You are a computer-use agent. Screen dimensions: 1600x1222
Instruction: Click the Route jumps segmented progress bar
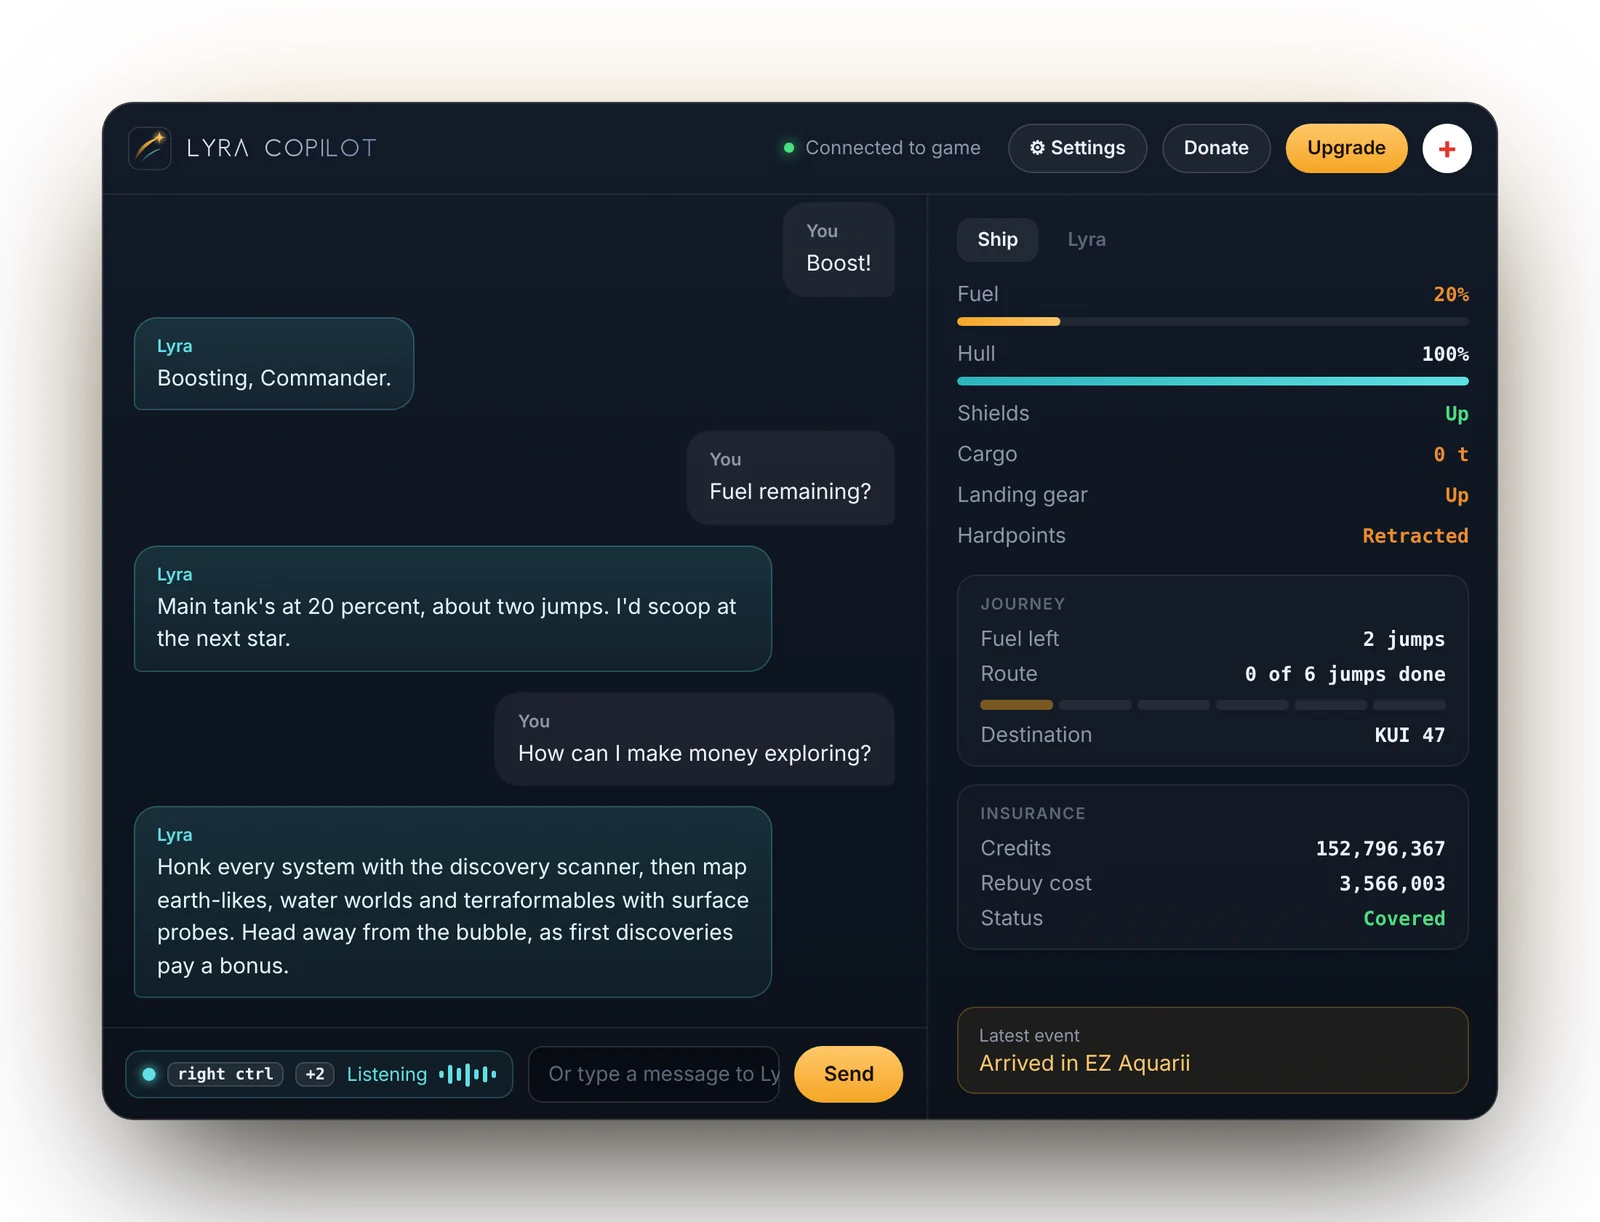pyautogui.click(x=1212, y=705)
